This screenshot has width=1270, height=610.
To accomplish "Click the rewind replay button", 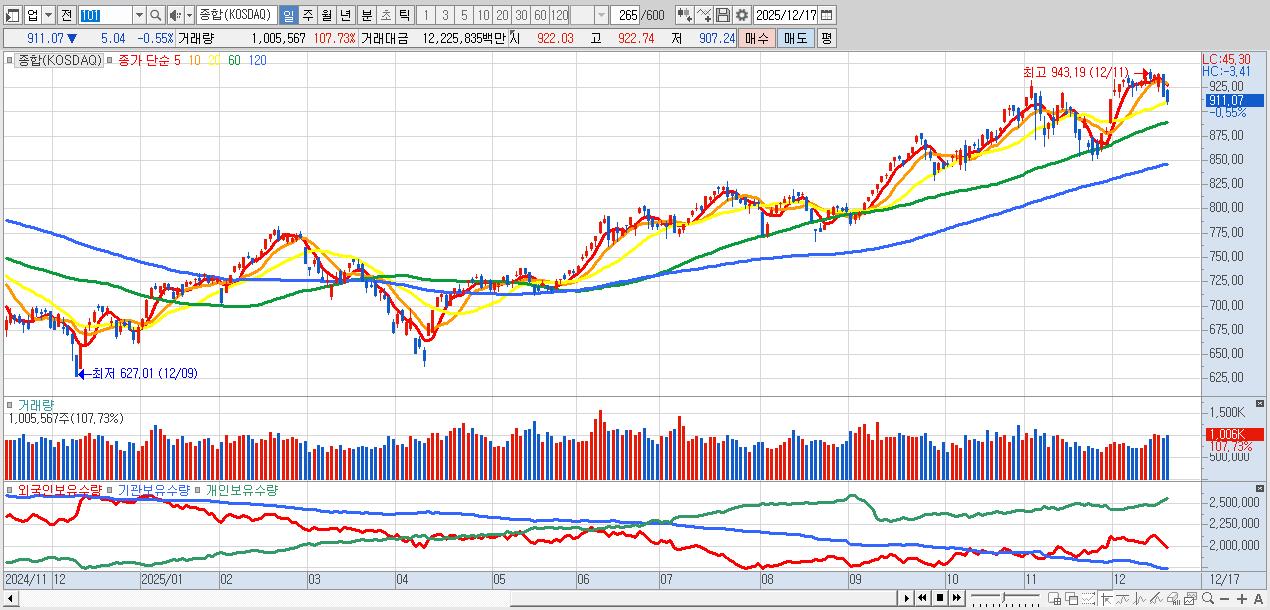I will tap(922, 598).
